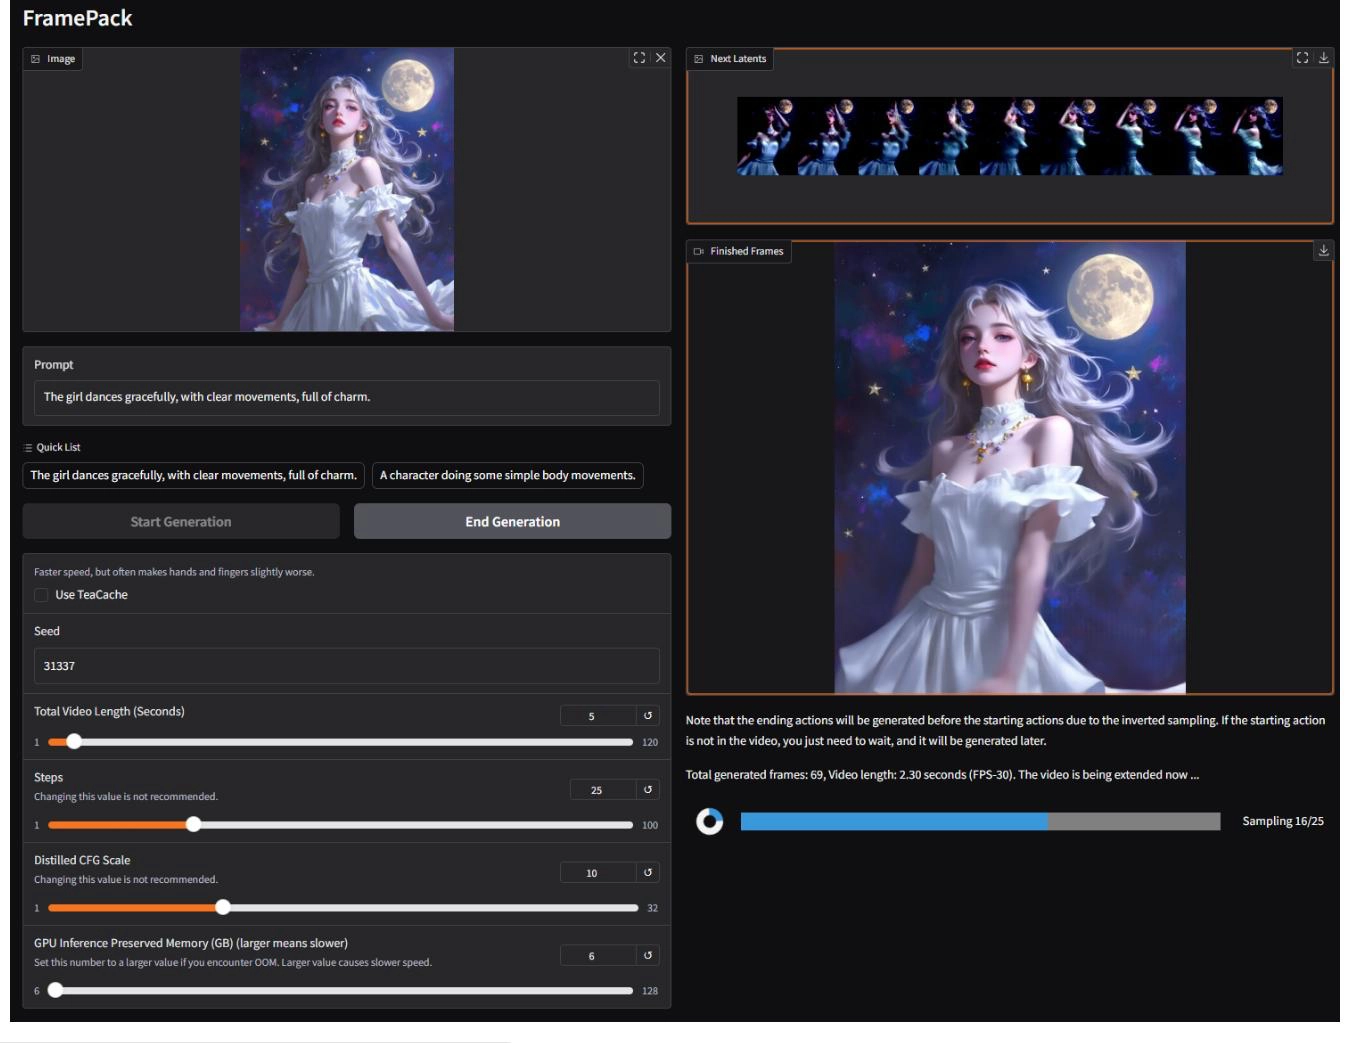Screen dimensions: 1357x1043
Task: Click the fullscreen icon on Image panel
Action: click(x=639, y=58)
